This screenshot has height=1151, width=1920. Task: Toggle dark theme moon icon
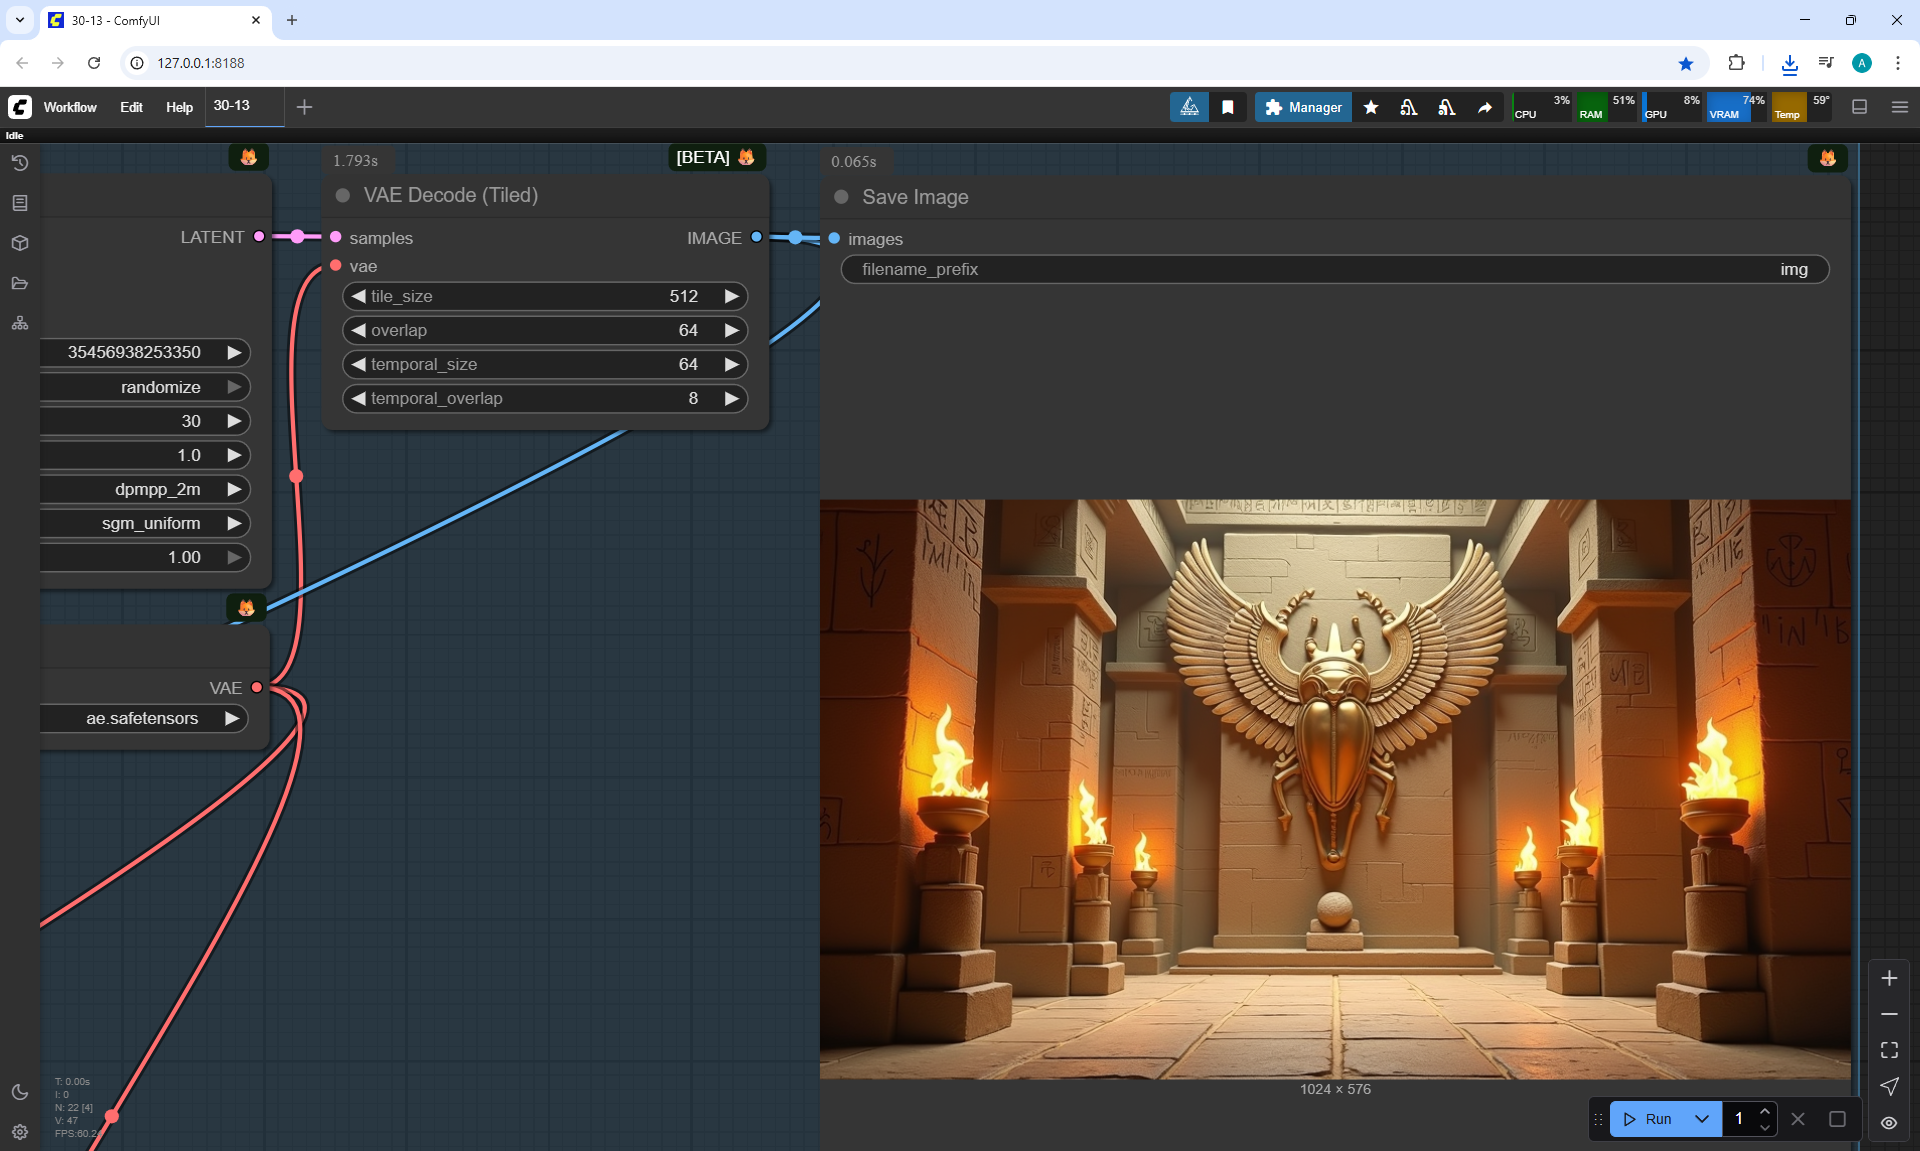[20, 1092]
